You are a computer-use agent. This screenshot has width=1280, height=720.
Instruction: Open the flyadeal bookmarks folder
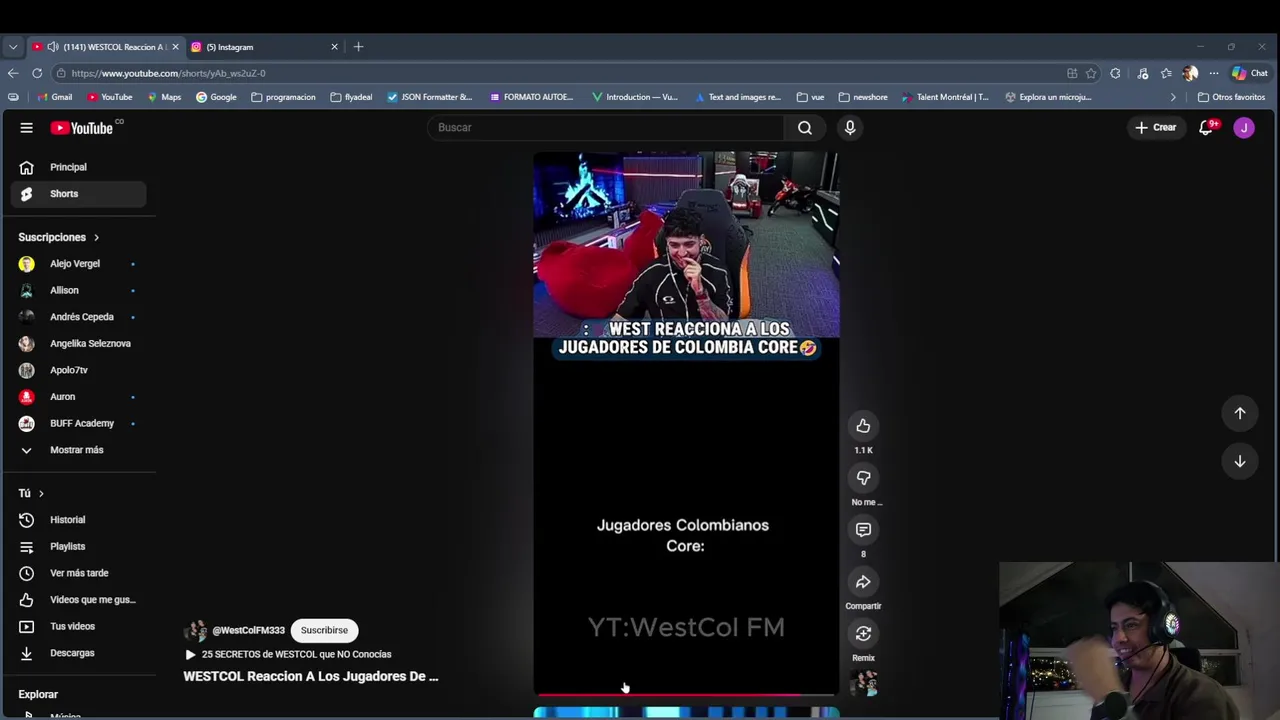pos(351,97)
